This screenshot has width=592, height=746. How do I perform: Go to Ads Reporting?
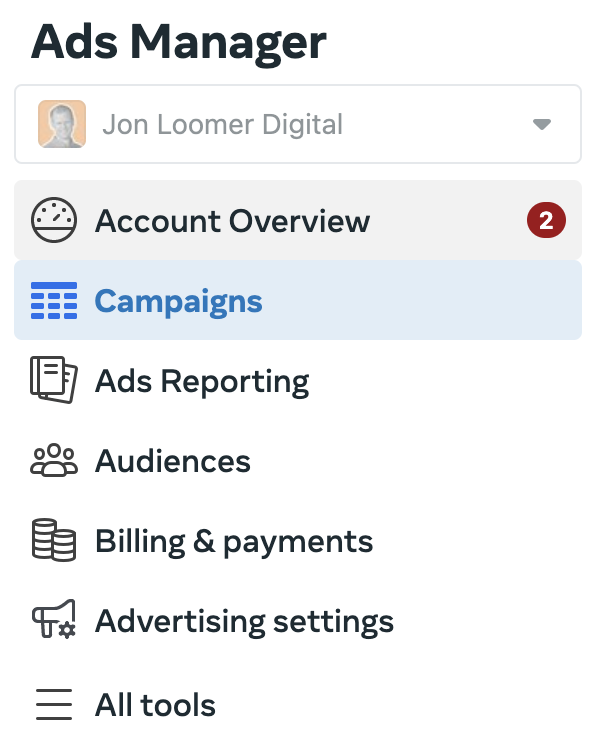point(298,381)
